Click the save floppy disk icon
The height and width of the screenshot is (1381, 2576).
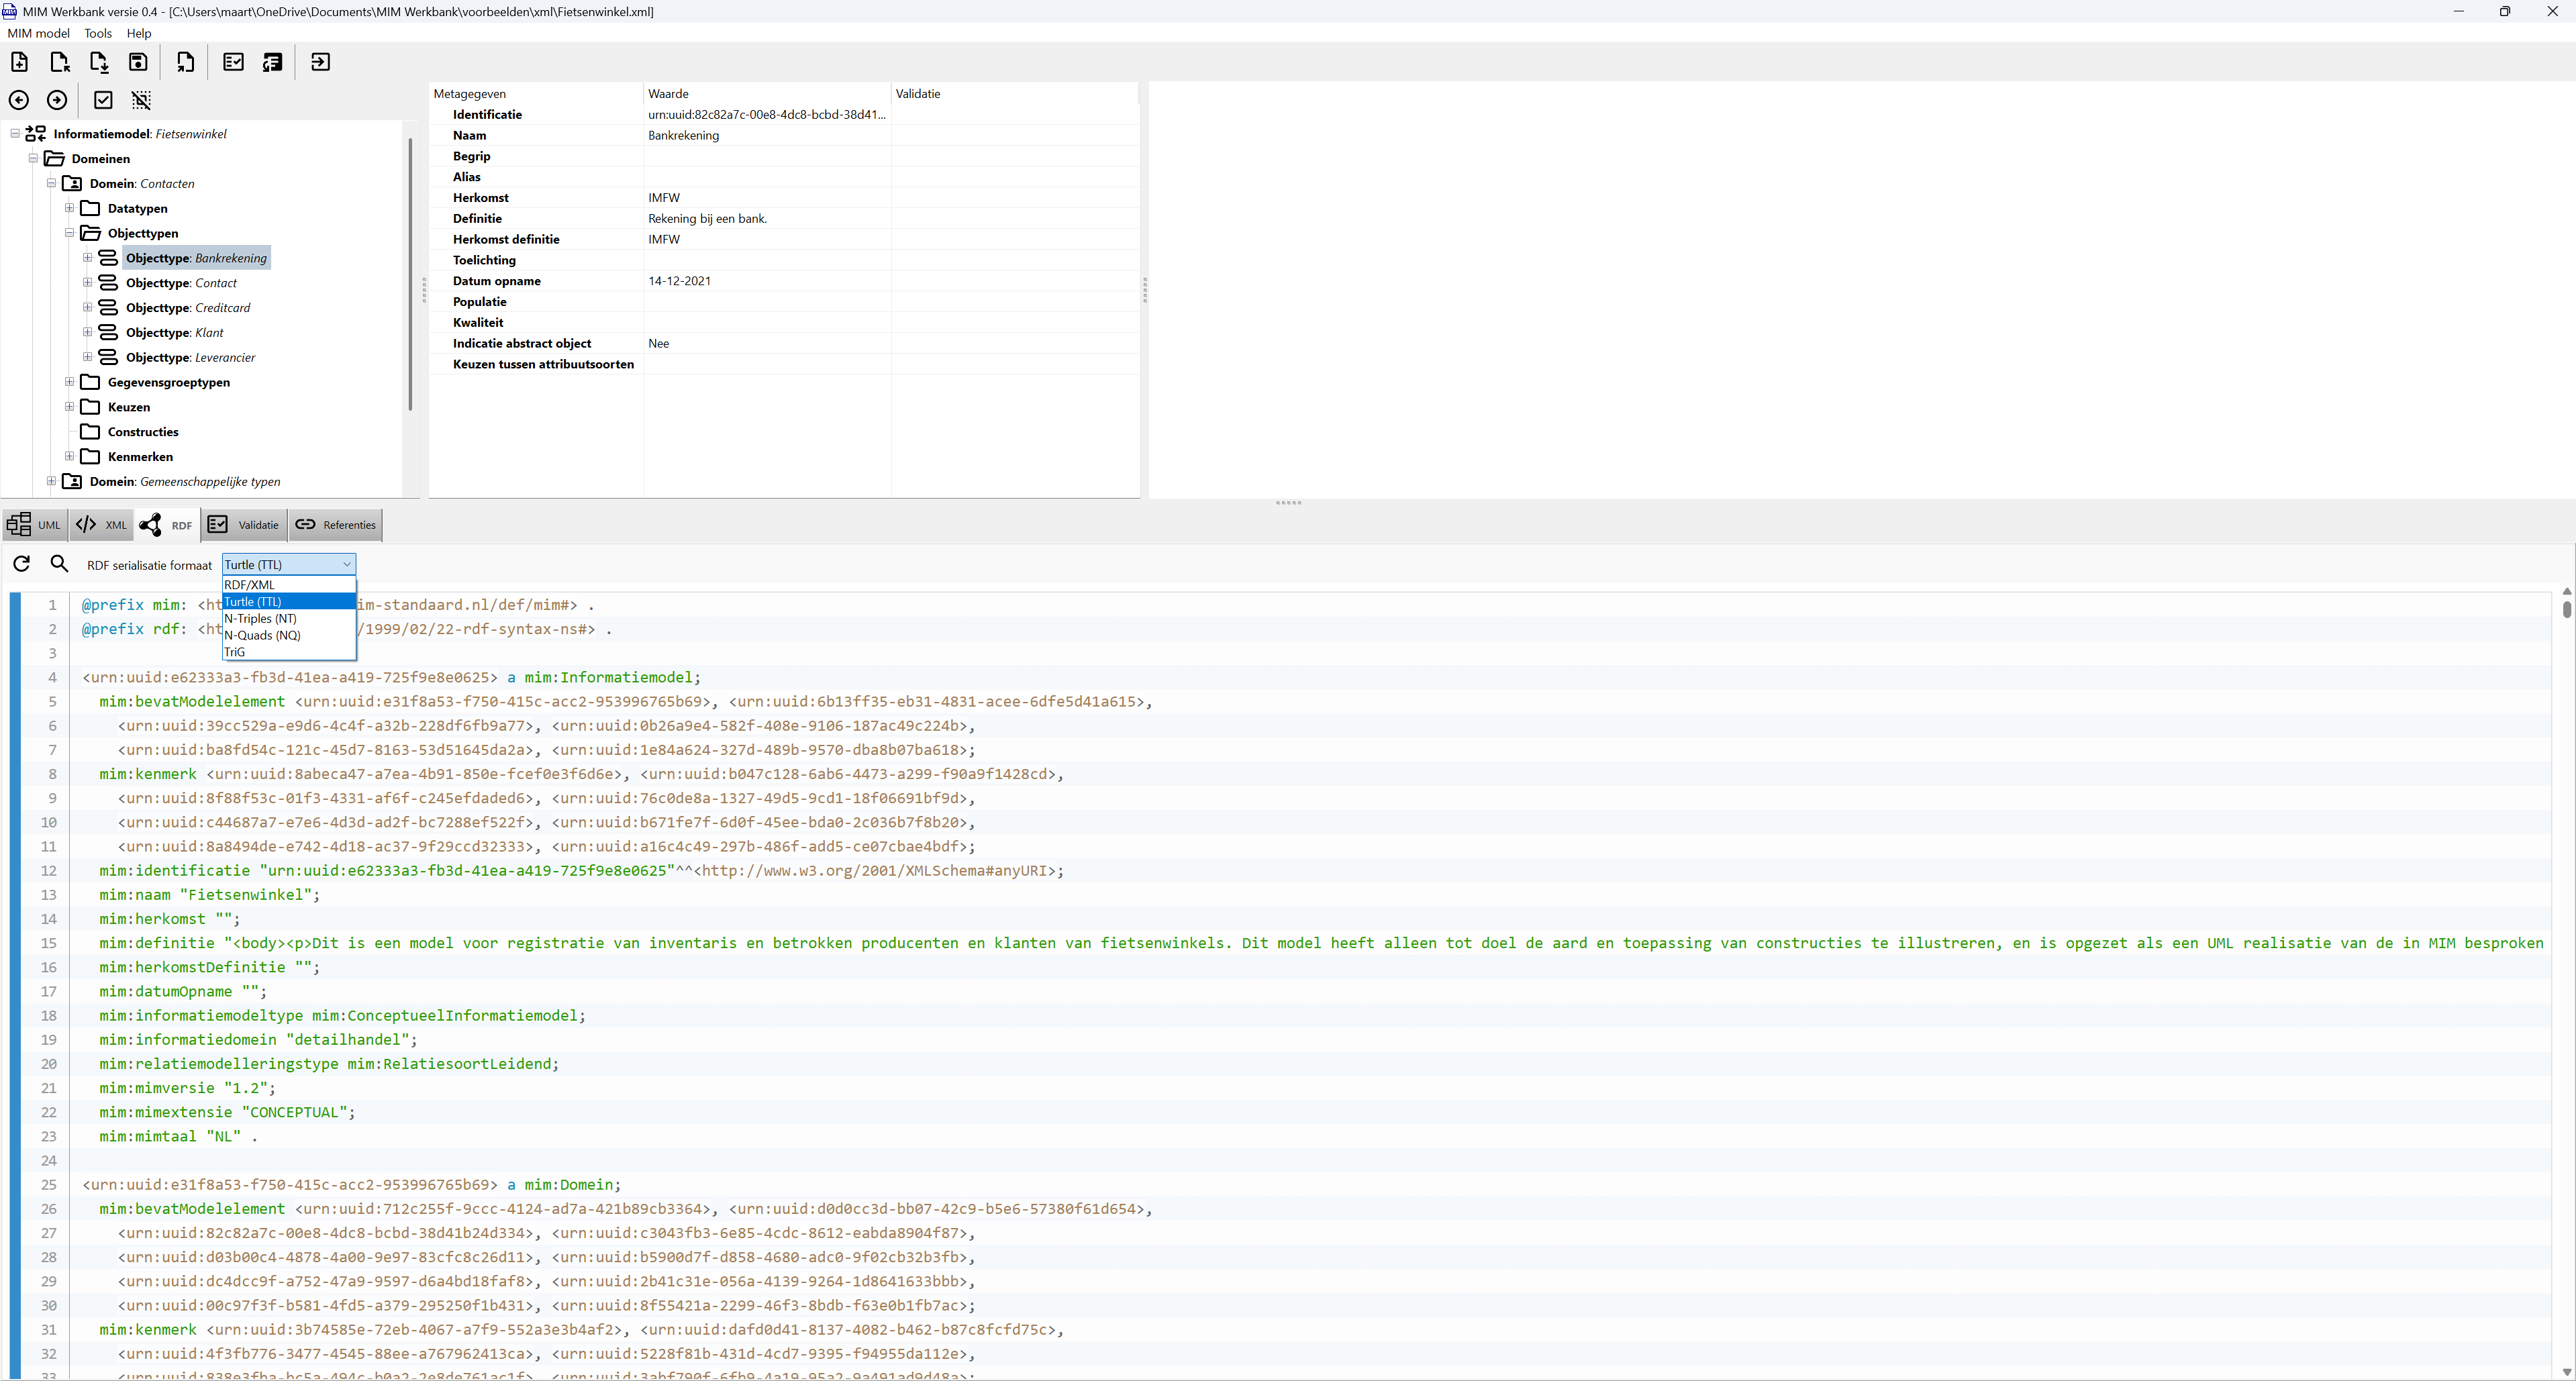138,62
